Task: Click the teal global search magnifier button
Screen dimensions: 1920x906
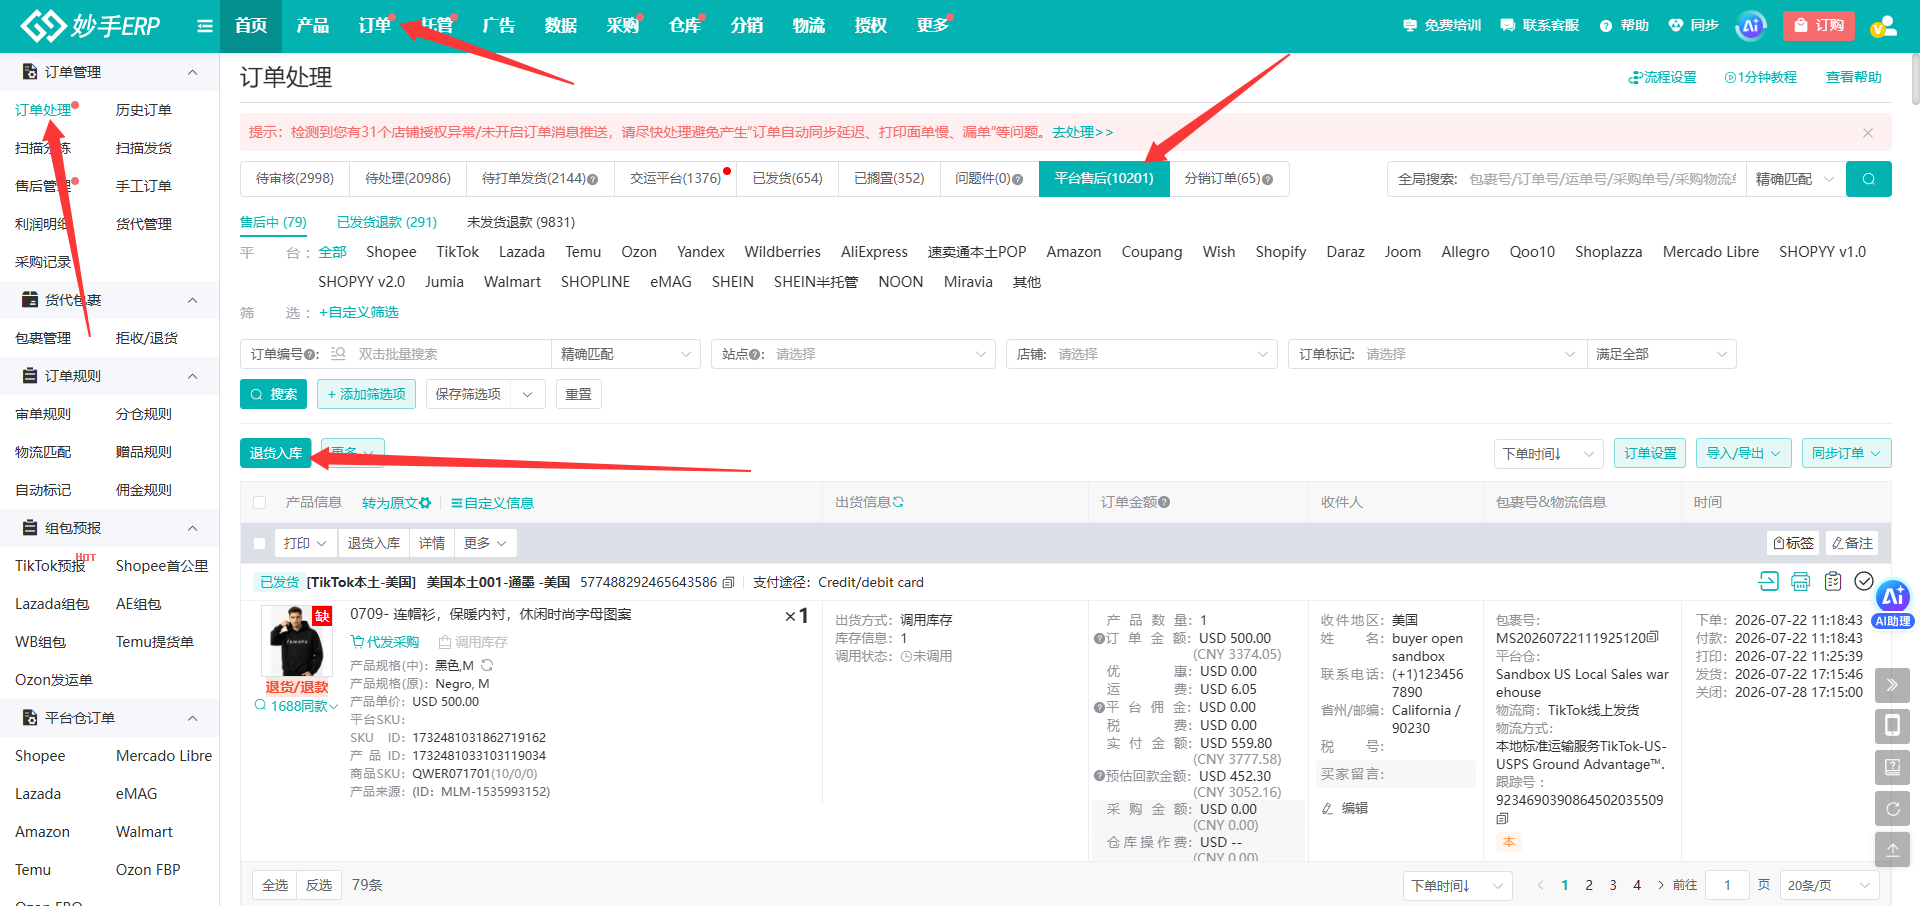Action: [1868, 179]
